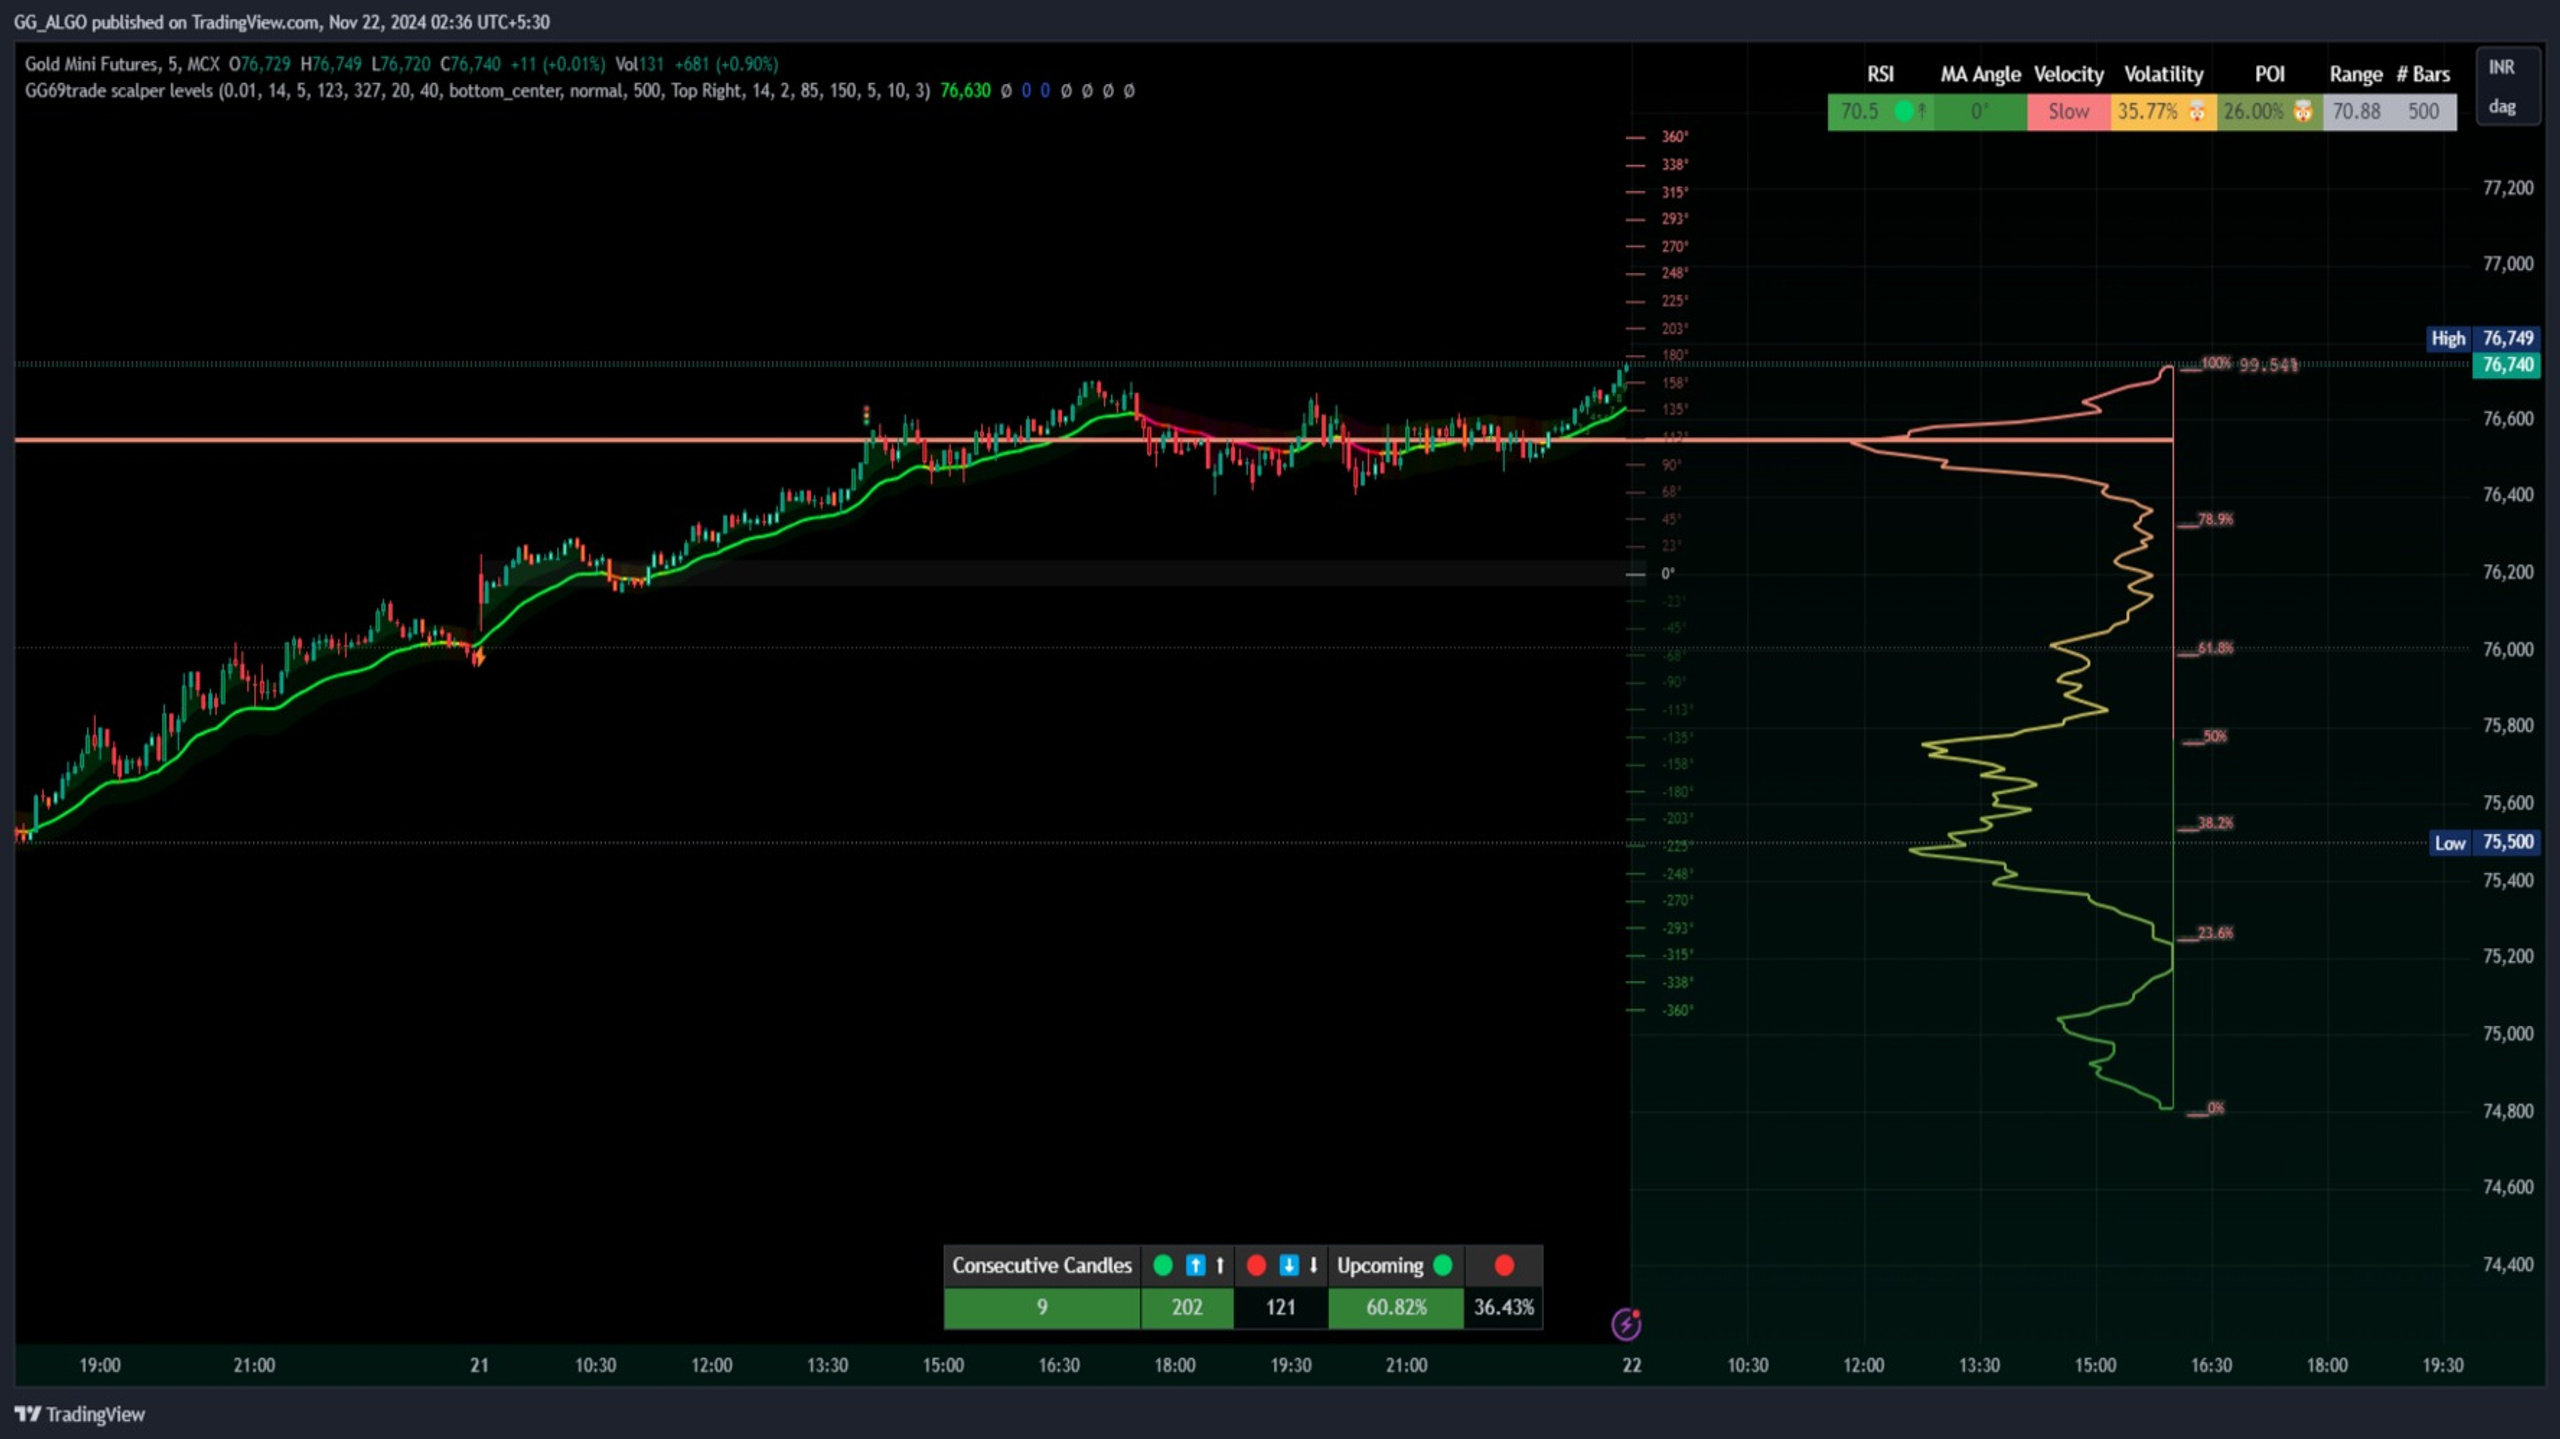This screenshot has height=1439, width=2560.
Task: Click the orange signal marker below the 21 open gap
Action: pos(478,656)
